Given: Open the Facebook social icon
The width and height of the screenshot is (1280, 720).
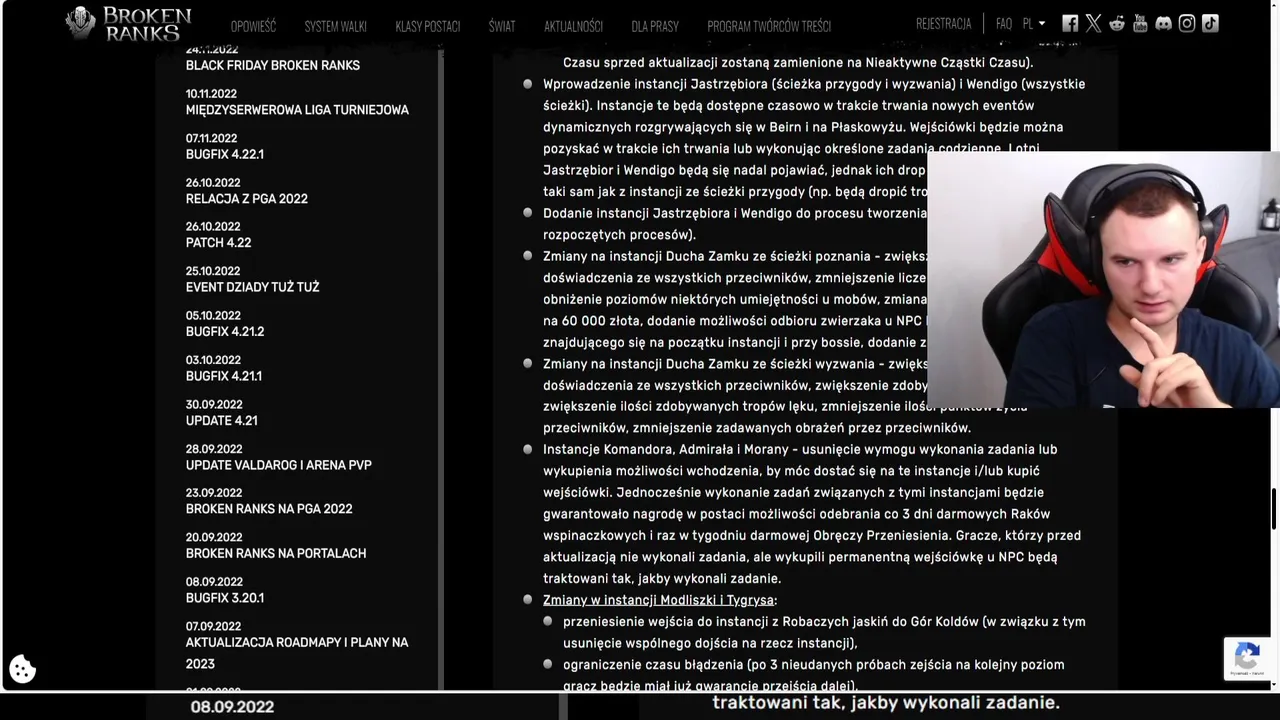Looking at the screenshot, I should click(x=1070, y=24).
